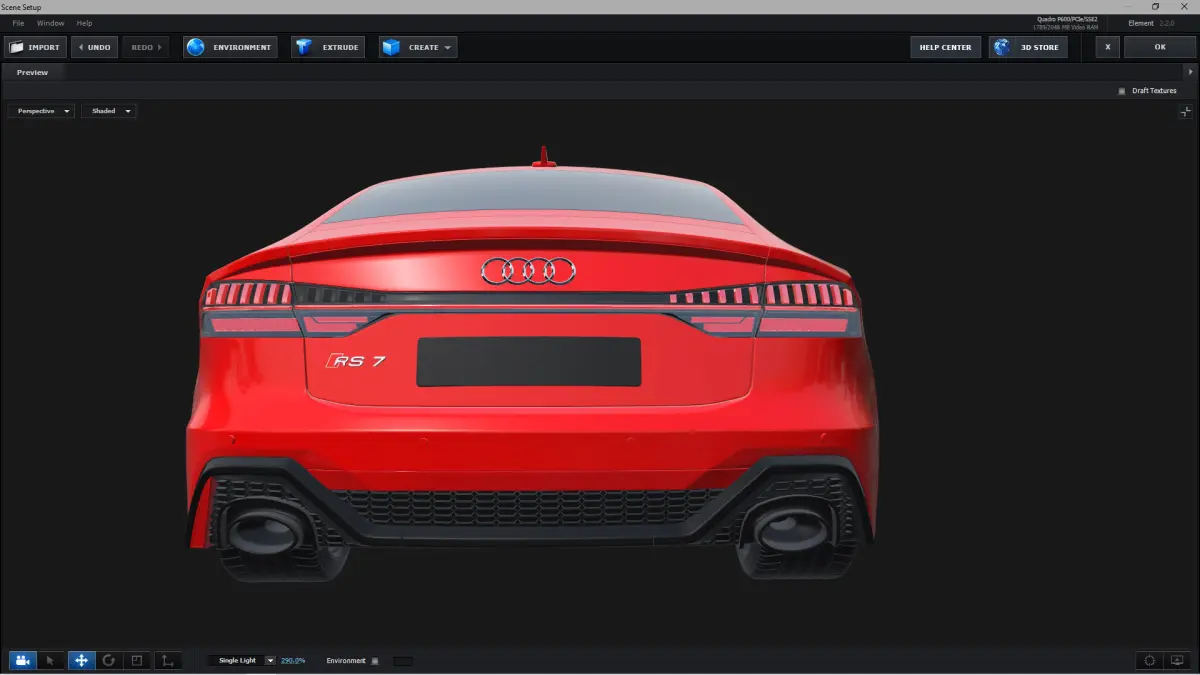Activate the scale tool
The height and width of the screenshot is (675, 1200).
[x=138, y=660]
